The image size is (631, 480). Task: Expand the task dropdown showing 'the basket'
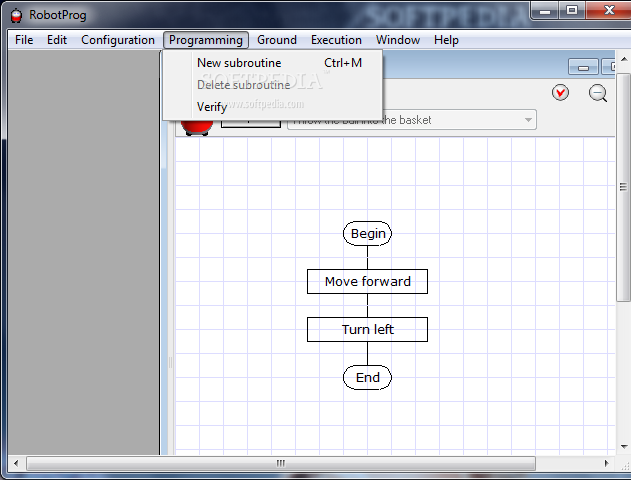(528, 119)
